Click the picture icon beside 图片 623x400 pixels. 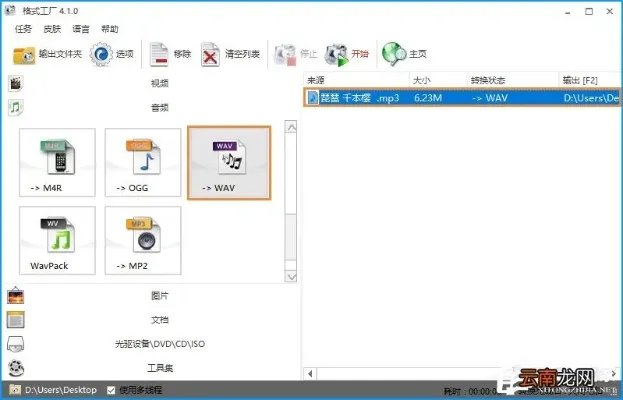(15, 296)
